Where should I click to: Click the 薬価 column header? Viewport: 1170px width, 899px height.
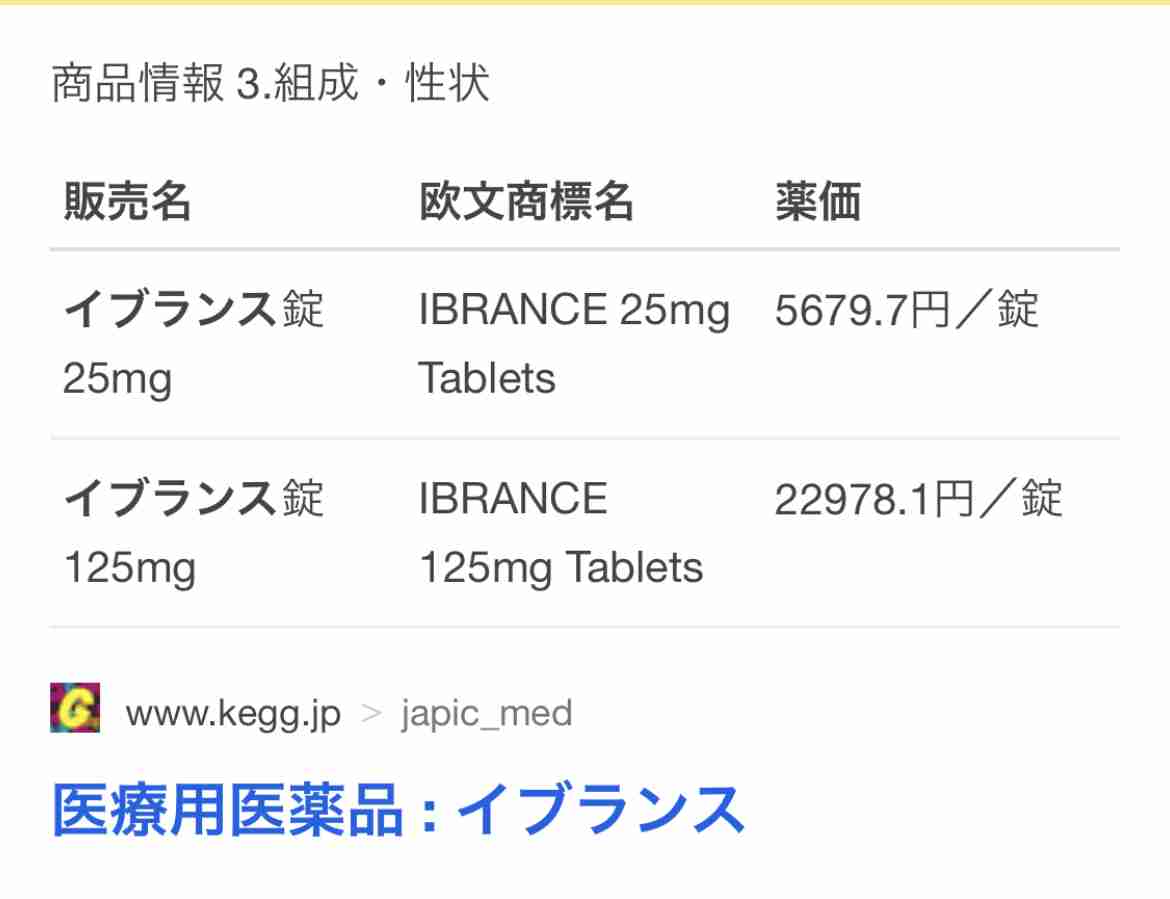[818, 201]
